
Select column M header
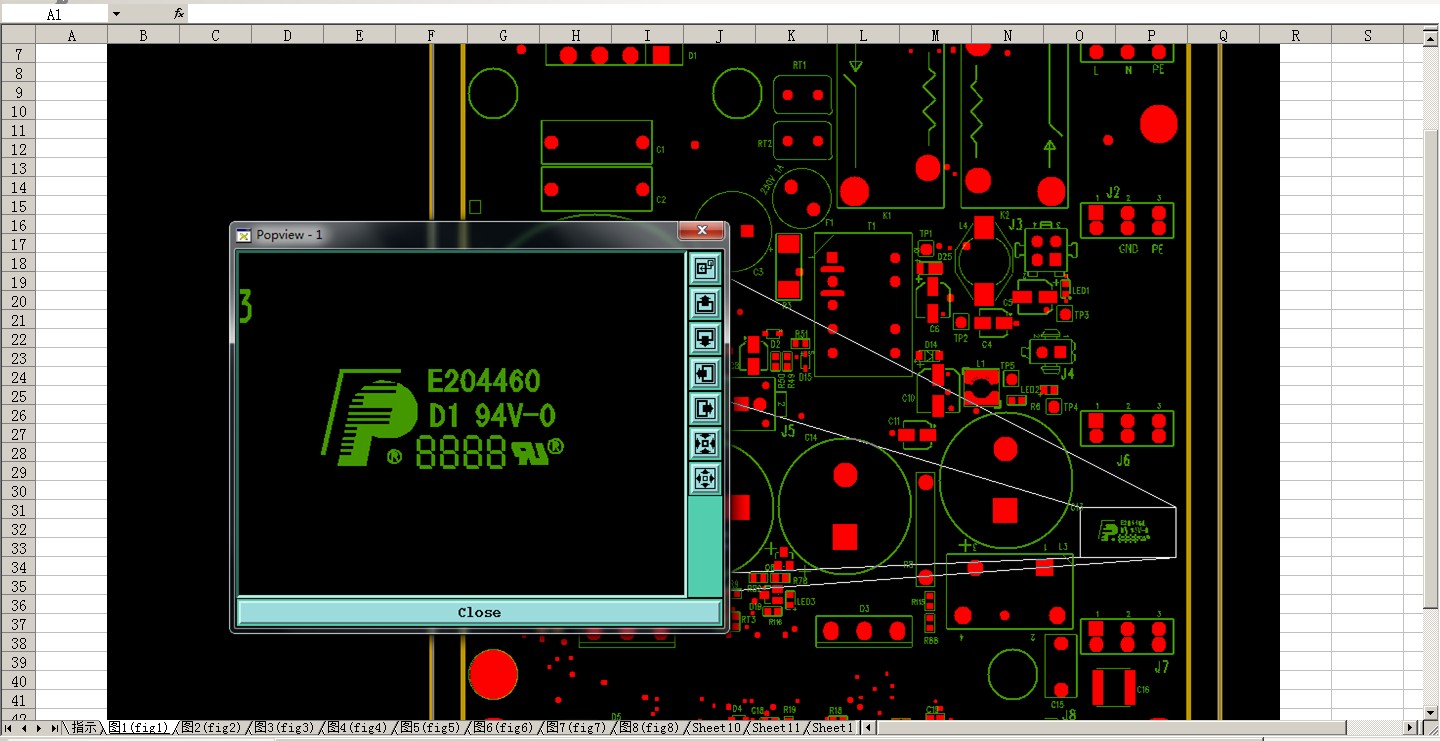pos(936,35)
